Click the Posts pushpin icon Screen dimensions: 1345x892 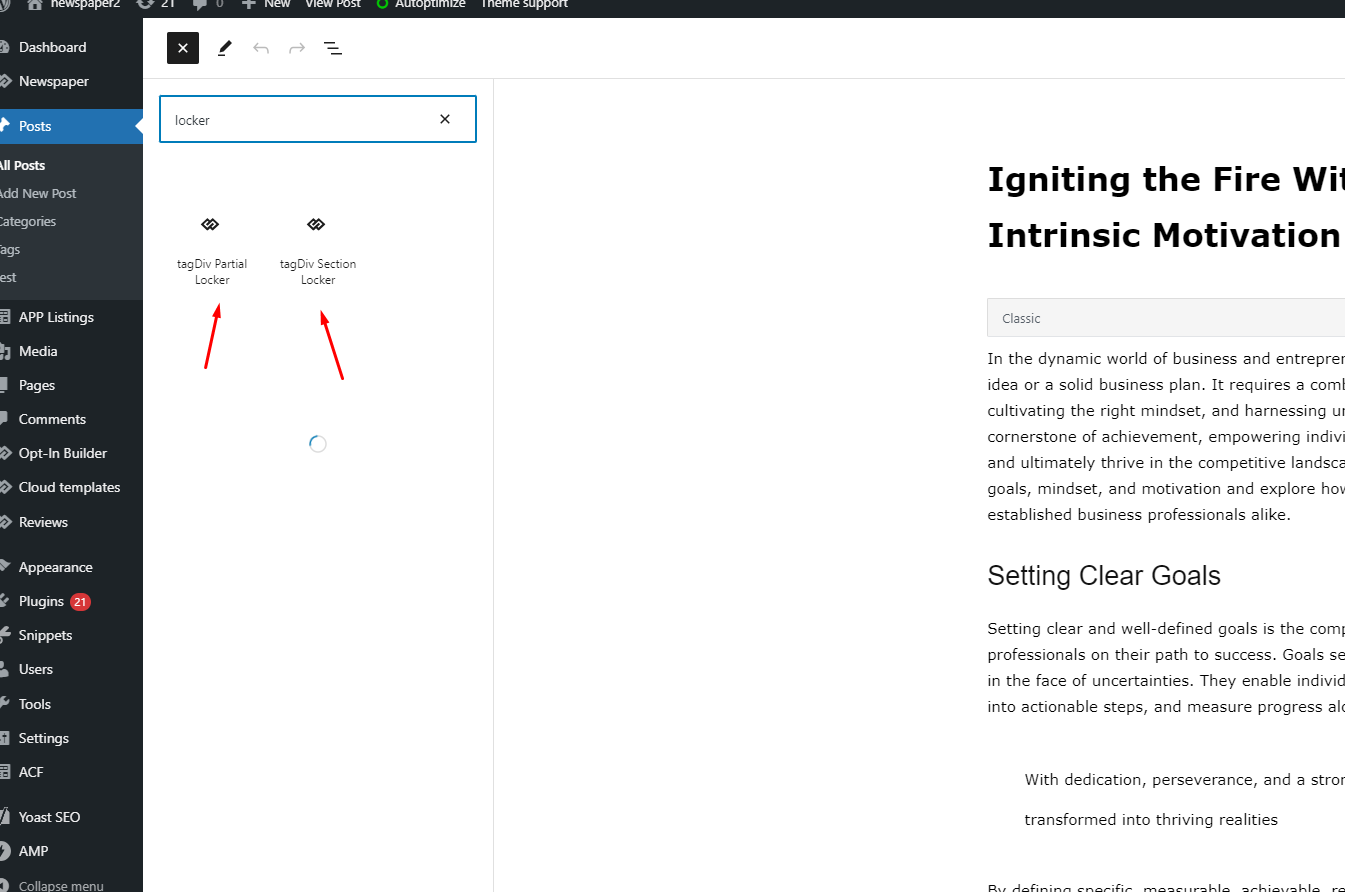coord(4,126)
